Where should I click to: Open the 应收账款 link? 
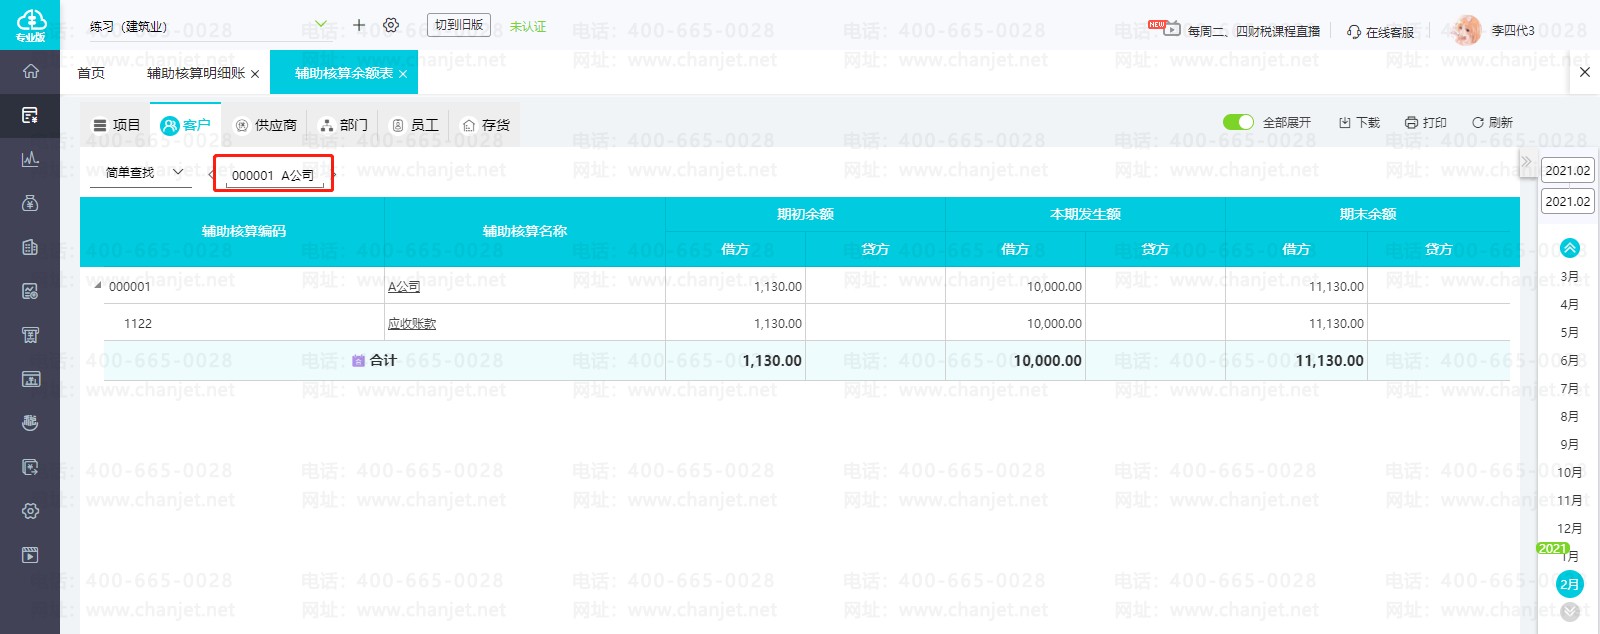tap(412, 323)
